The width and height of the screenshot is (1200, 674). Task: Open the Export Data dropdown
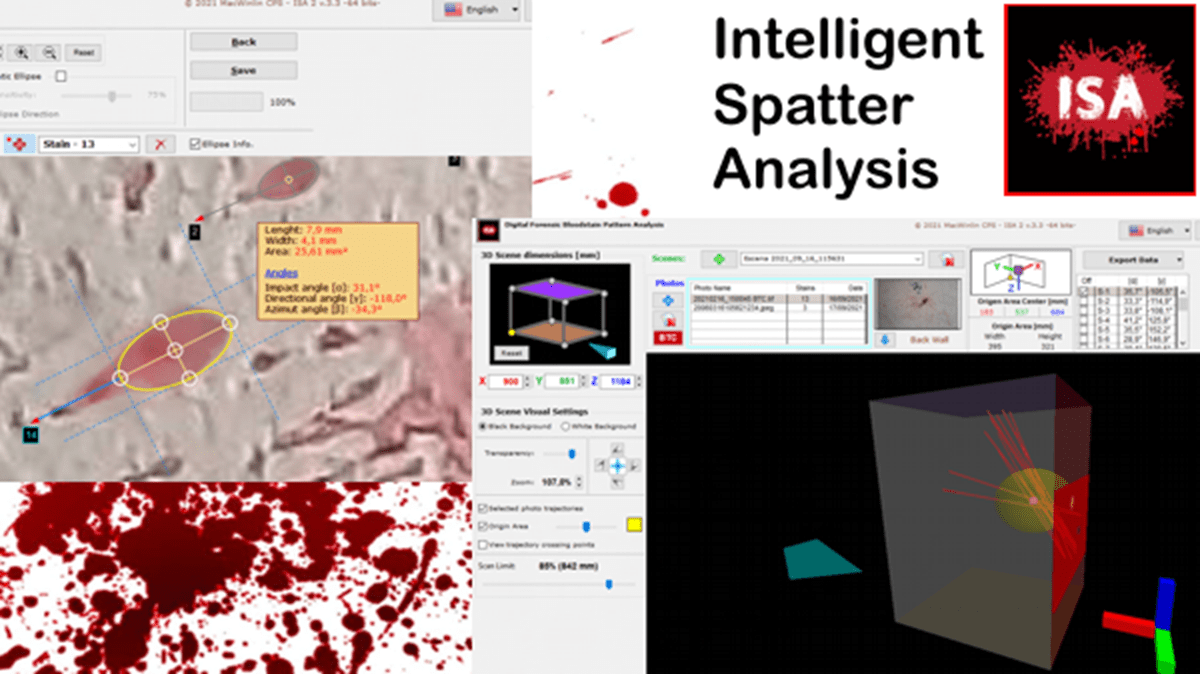click(x=1136, y=258)
